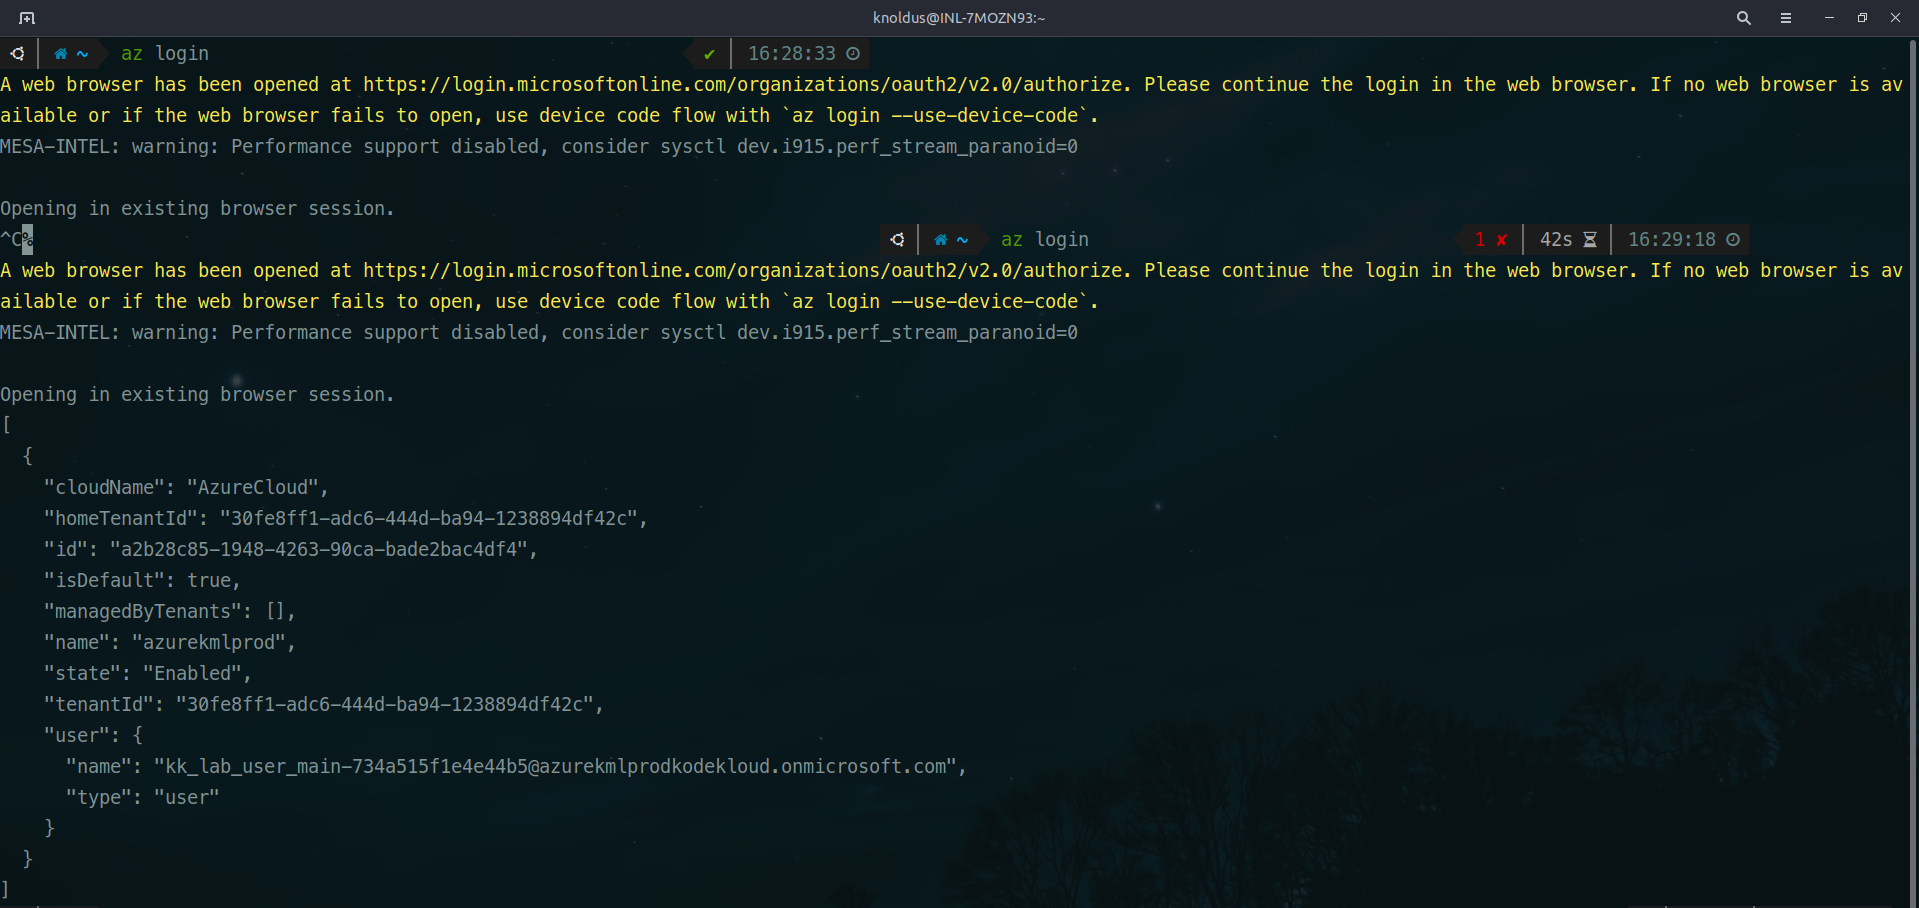Open the first login.microsoftonline.com URL
The height and width of the screenshot is (908, 1919).
pyautogui.click(x=746, y=85)
